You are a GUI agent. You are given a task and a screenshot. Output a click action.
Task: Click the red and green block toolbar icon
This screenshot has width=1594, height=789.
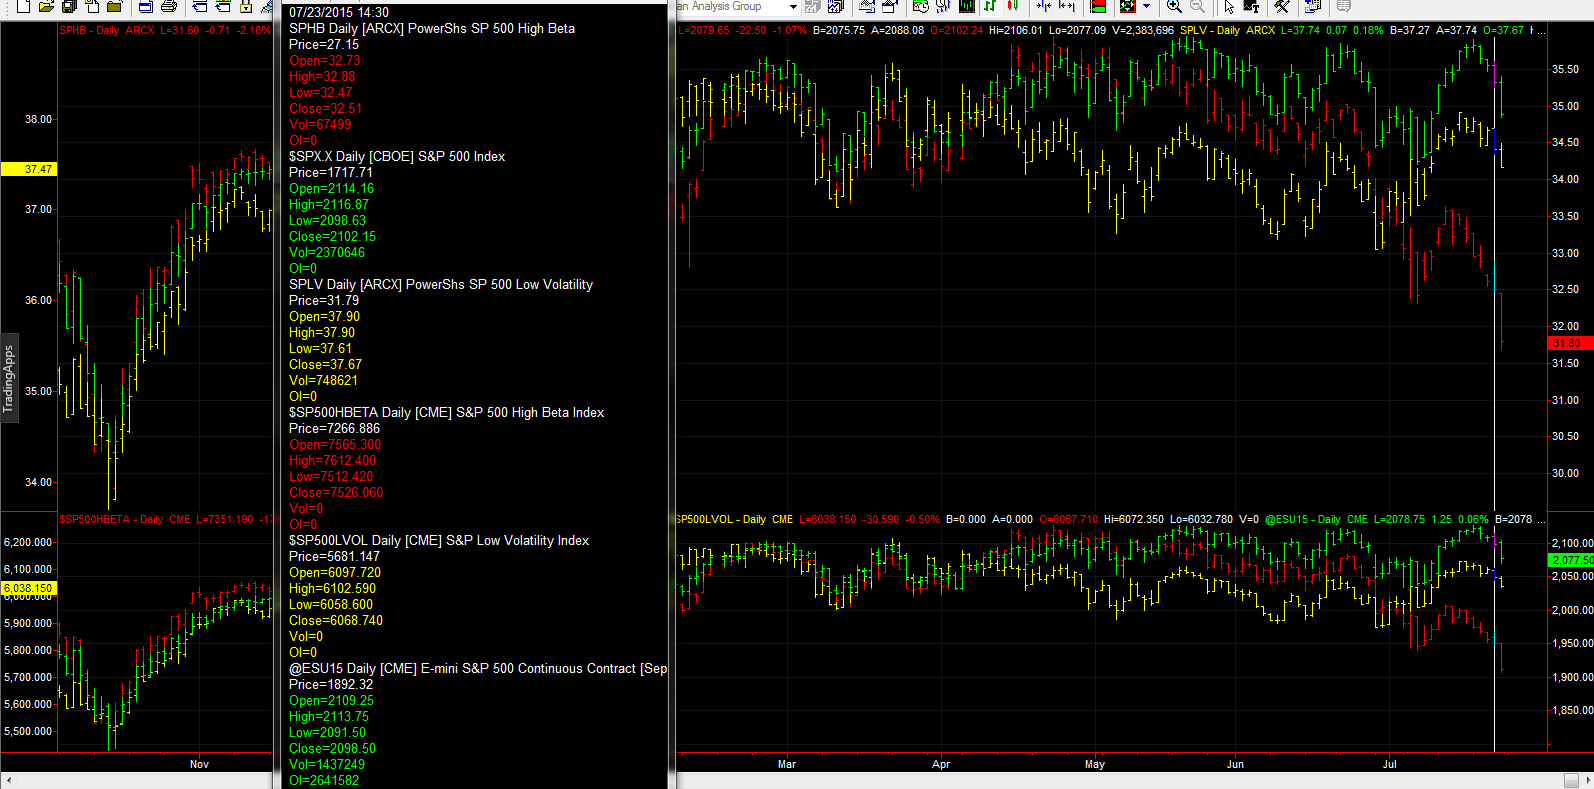pos(1097,6)
